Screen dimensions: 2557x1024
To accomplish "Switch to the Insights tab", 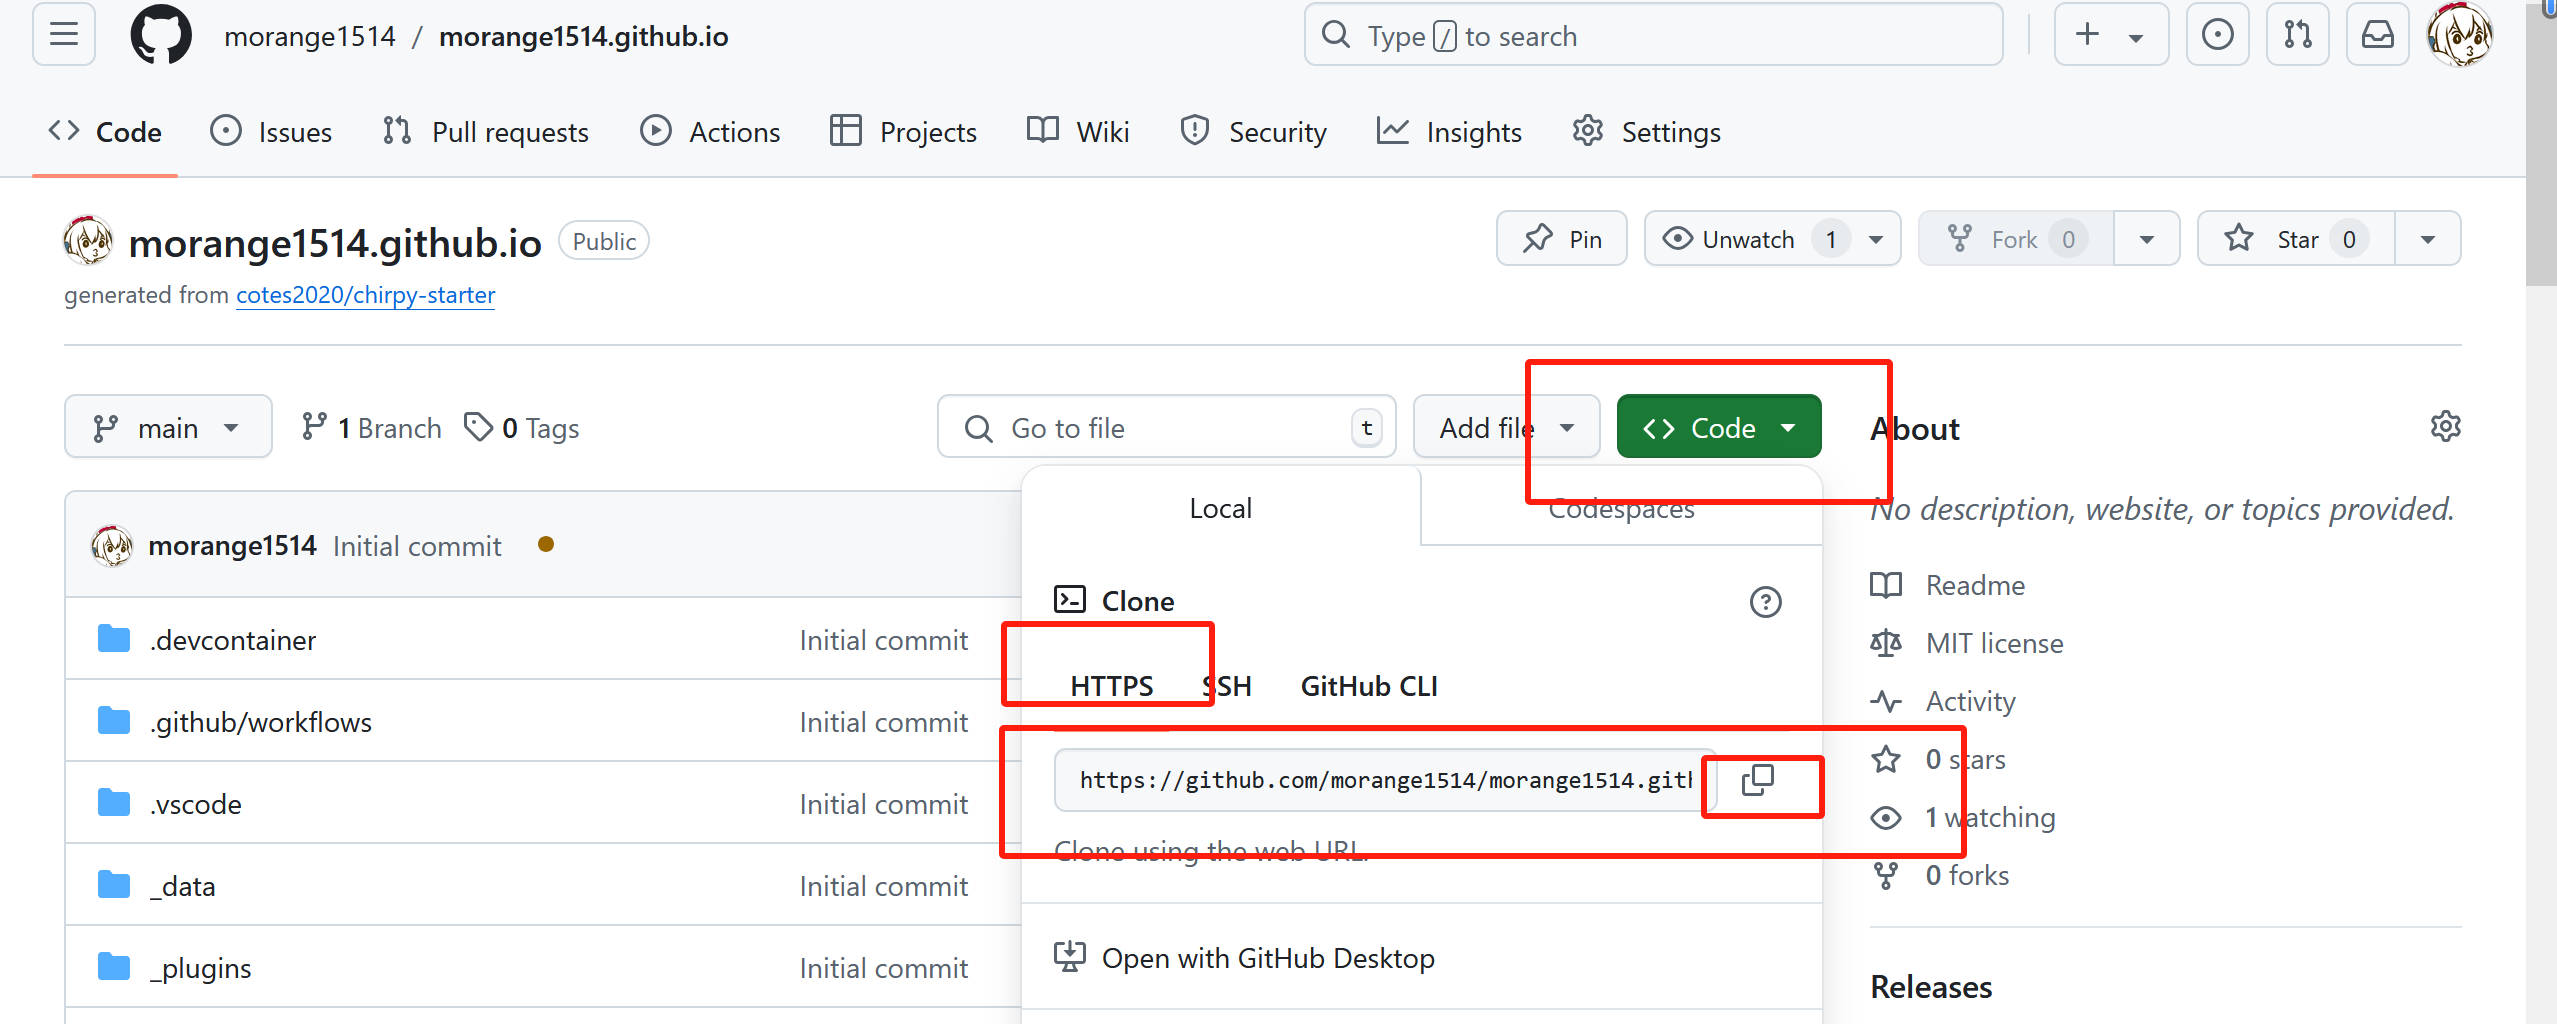I will pyautogui.click(x=1449, y=132).
